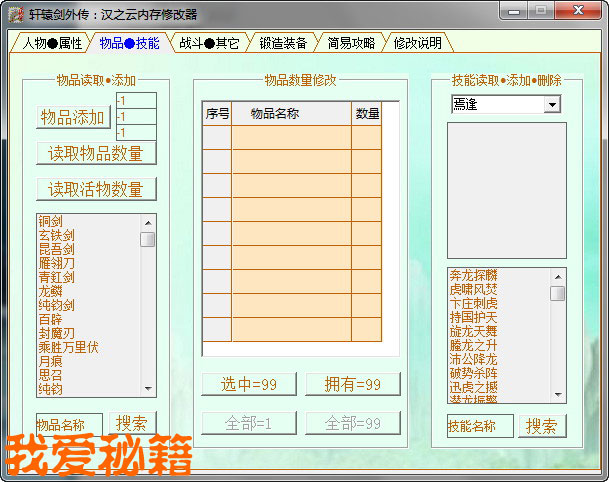Click 搜索 button beside 技能名称

click(542, 426)
